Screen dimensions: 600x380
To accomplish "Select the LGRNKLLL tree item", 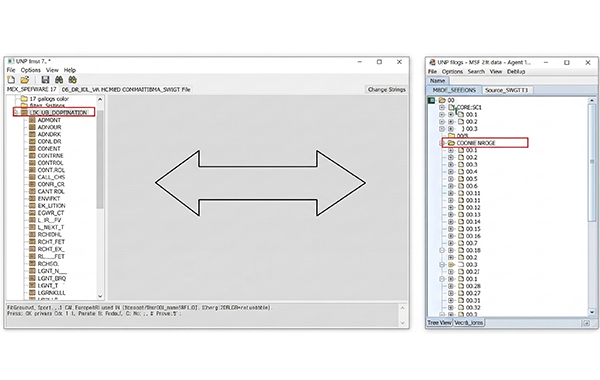I will coord(52,293).
